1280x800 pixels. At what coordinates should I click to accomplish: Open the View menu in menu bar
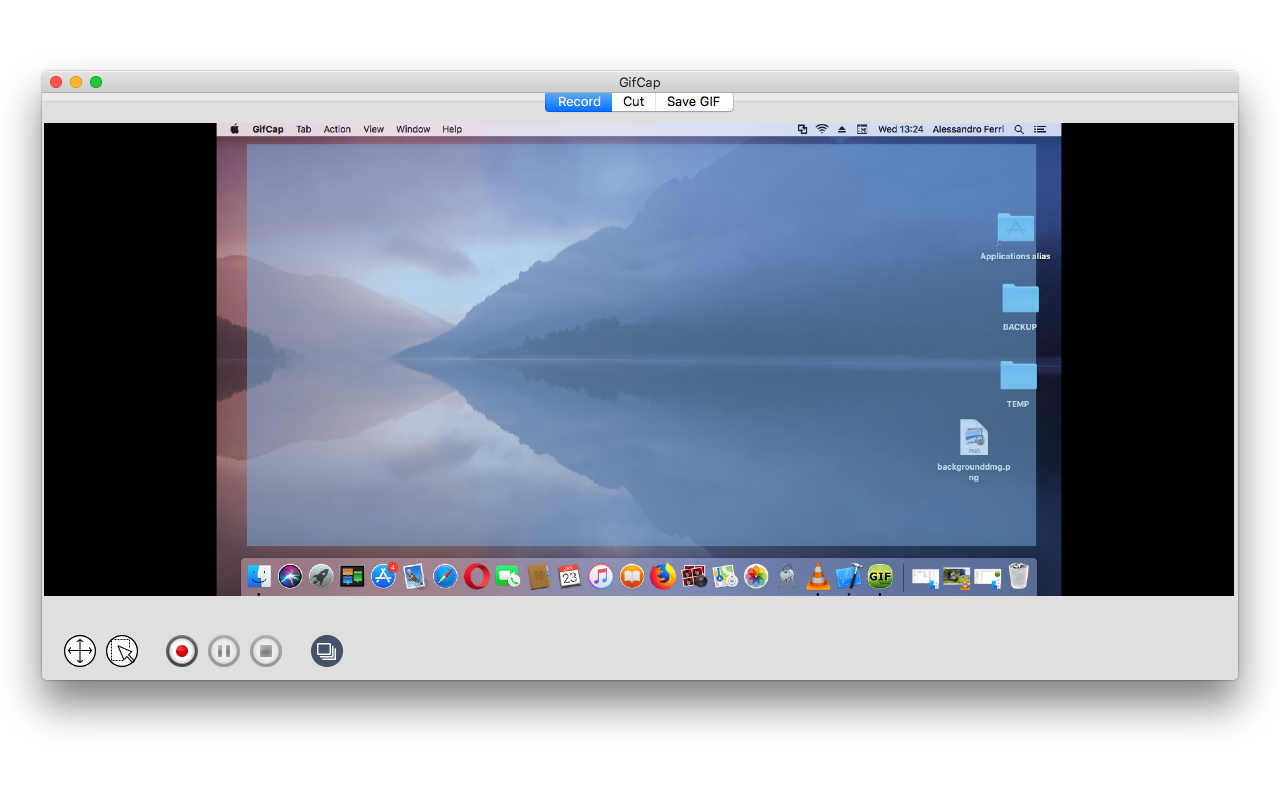pyautogui.click(x=373, y=129)
